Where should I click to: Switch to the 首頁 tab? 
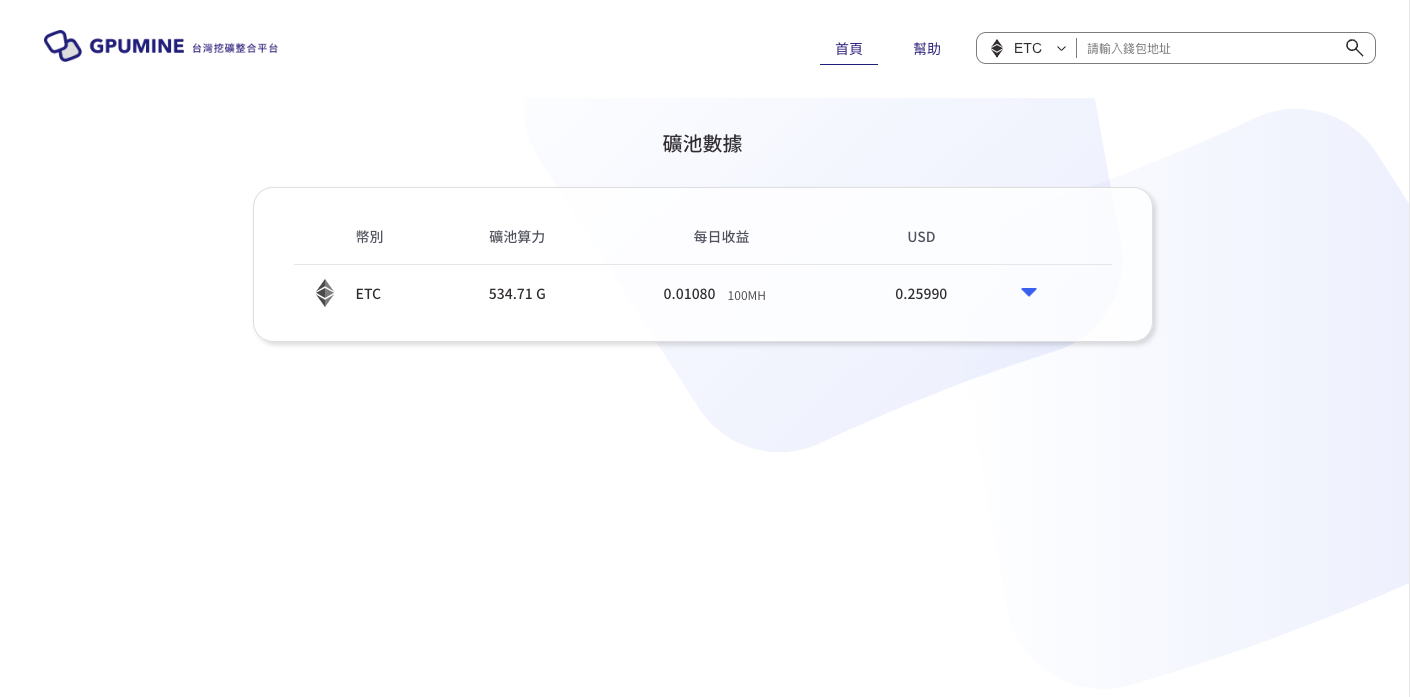(849, 48)
